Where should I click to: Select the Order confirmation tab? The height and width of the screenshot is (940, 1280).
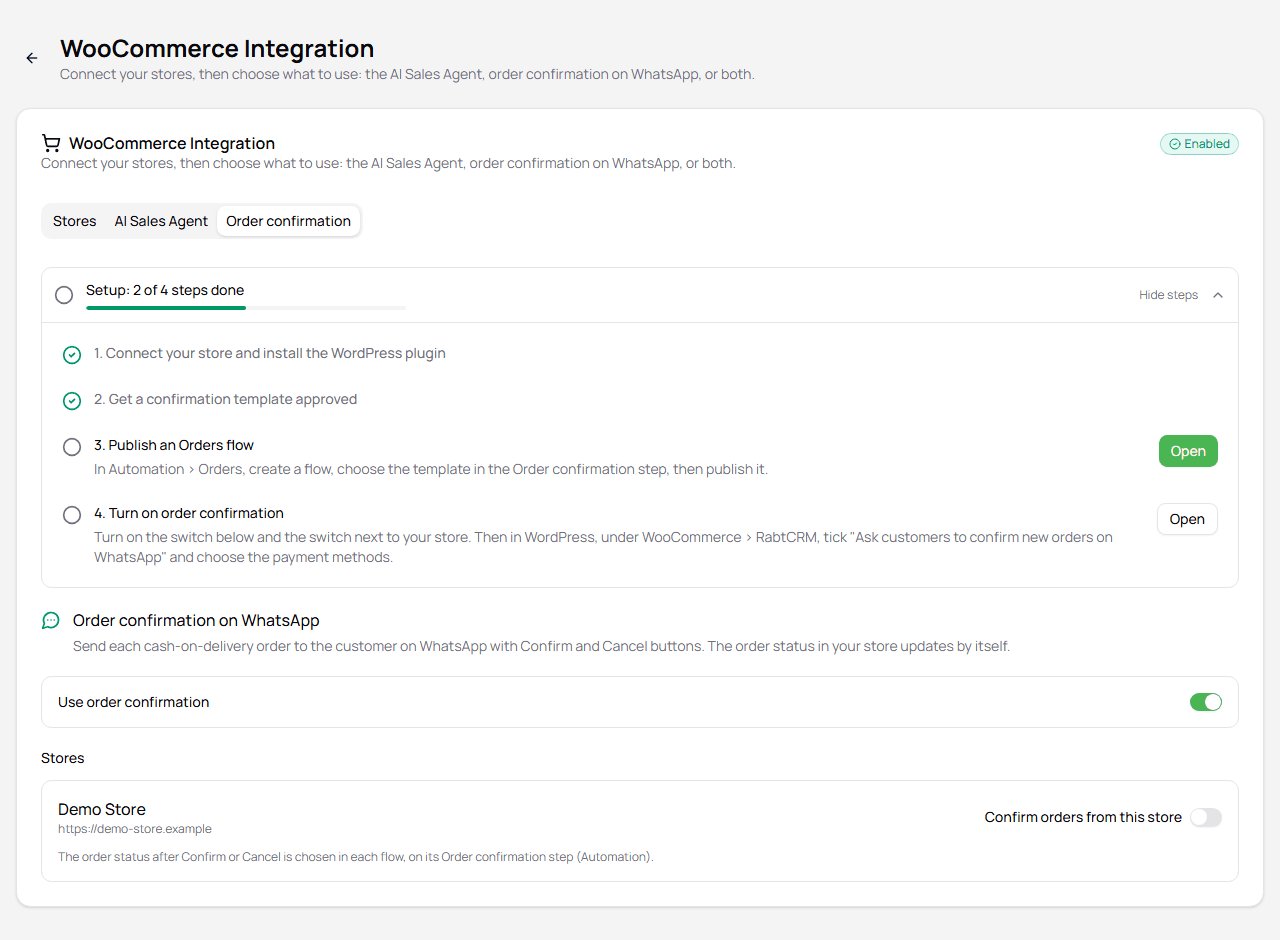288,221
